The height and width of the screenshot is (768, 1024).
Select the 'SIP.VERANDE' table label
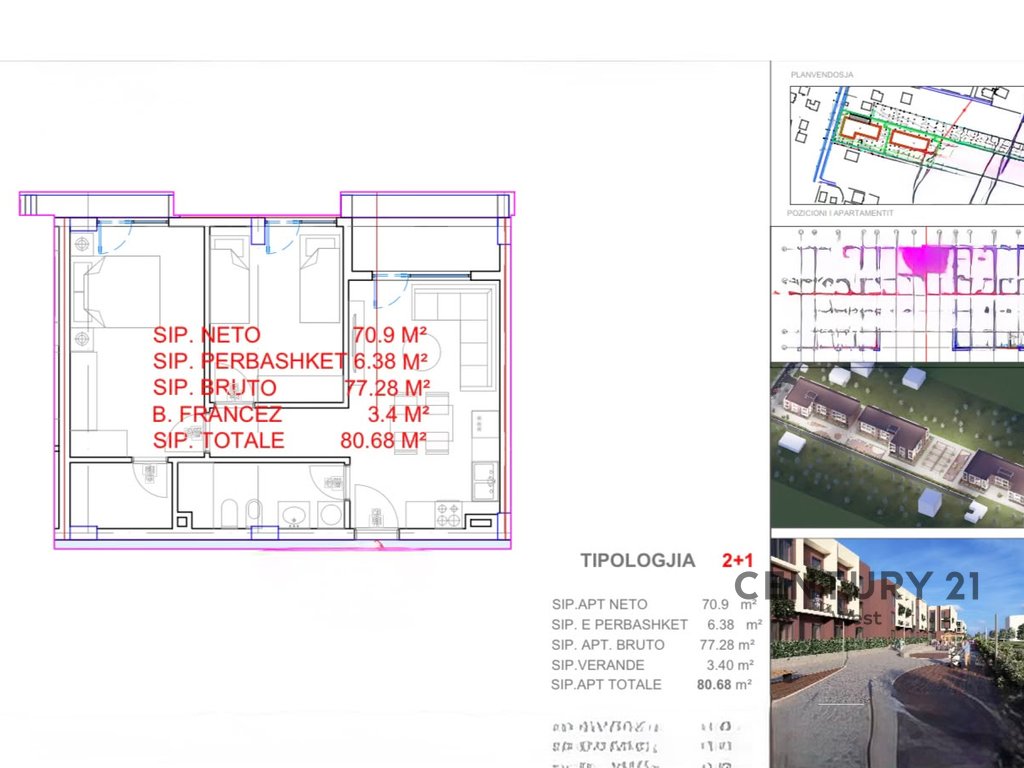pos(598,665)
